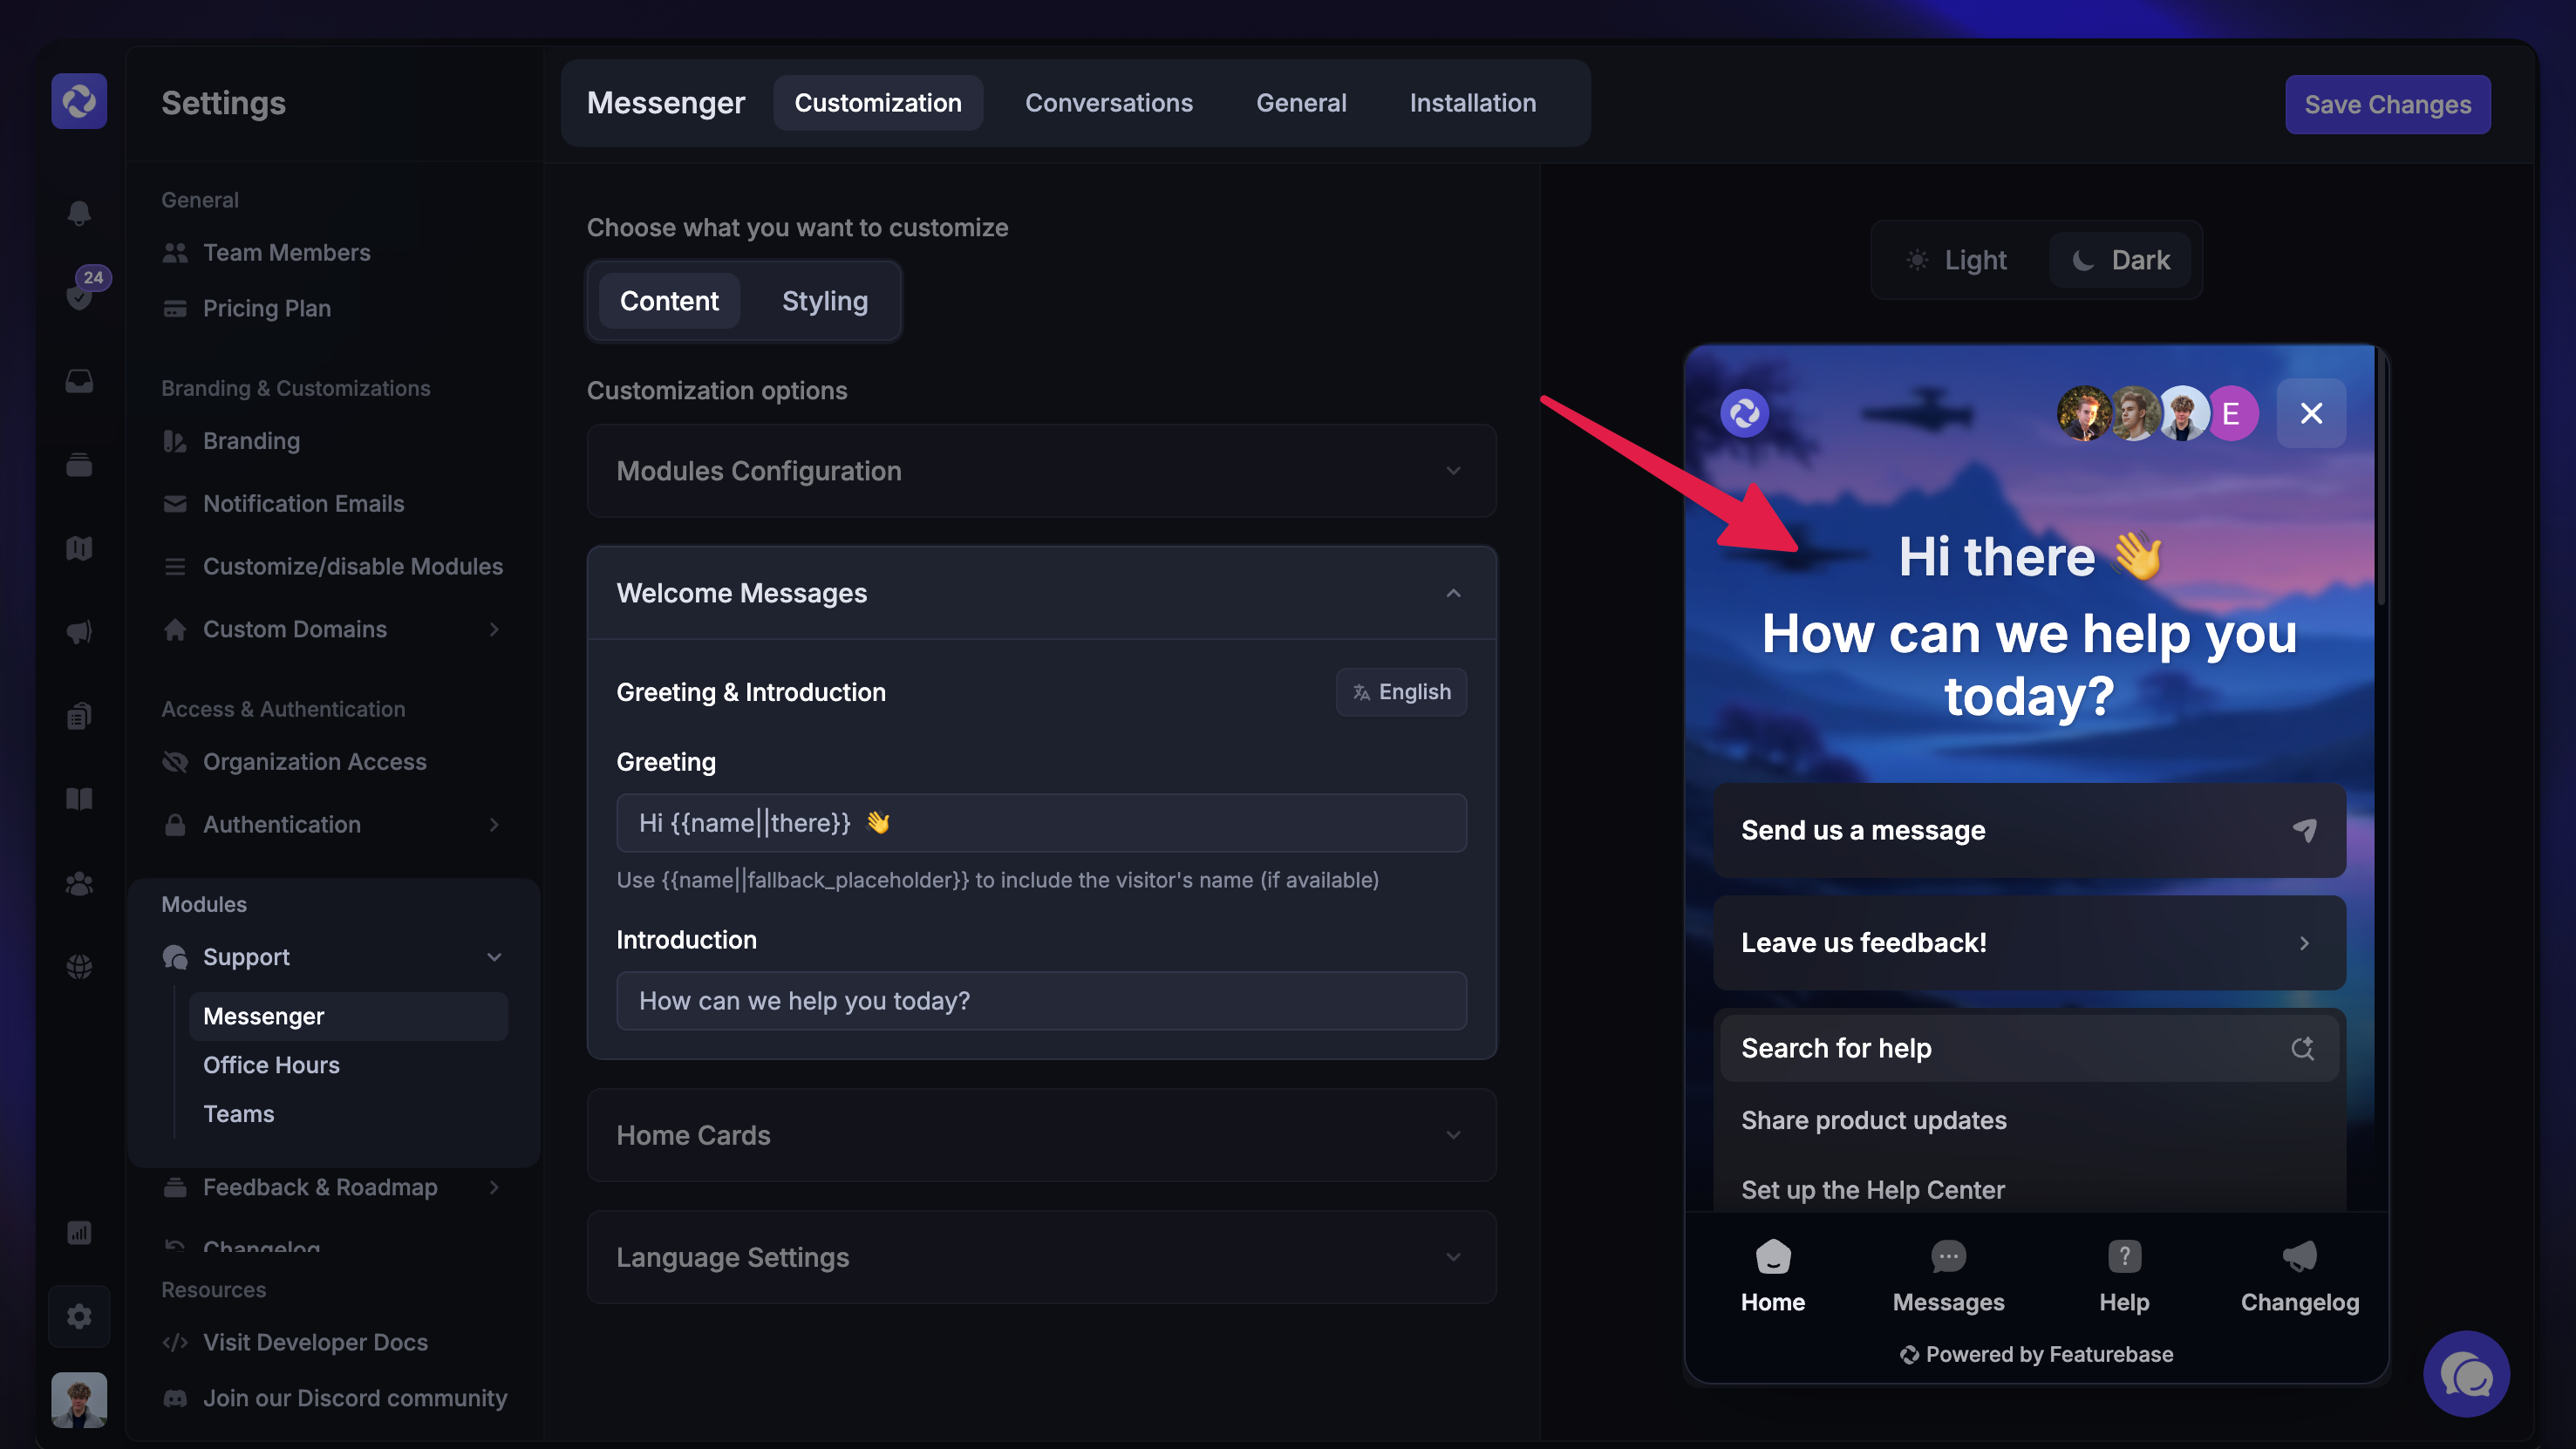
Task: Click the Save Changes button
Action: click(2387, 104)
